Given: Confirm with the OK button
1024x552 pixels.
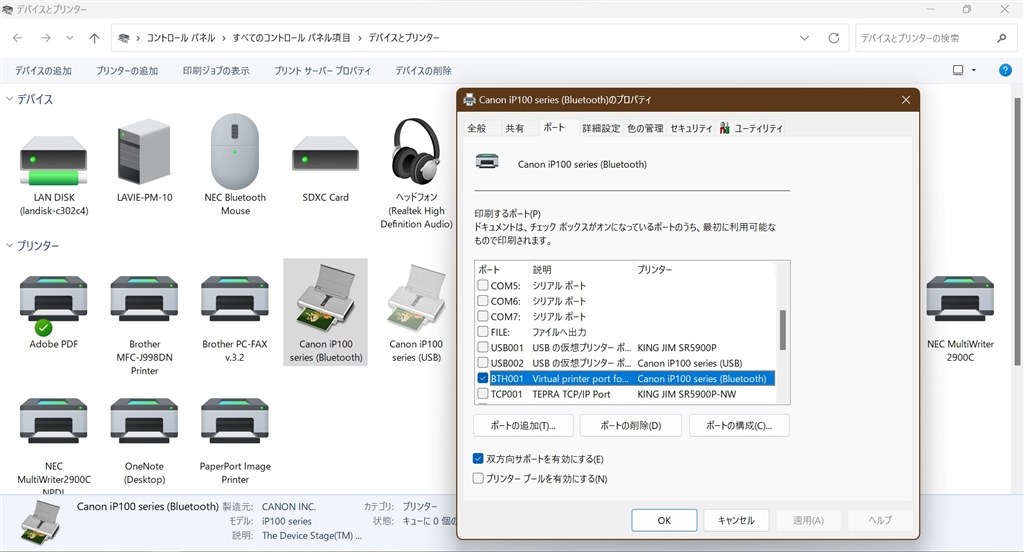Looking at the screenshot, I should [664, 520].
